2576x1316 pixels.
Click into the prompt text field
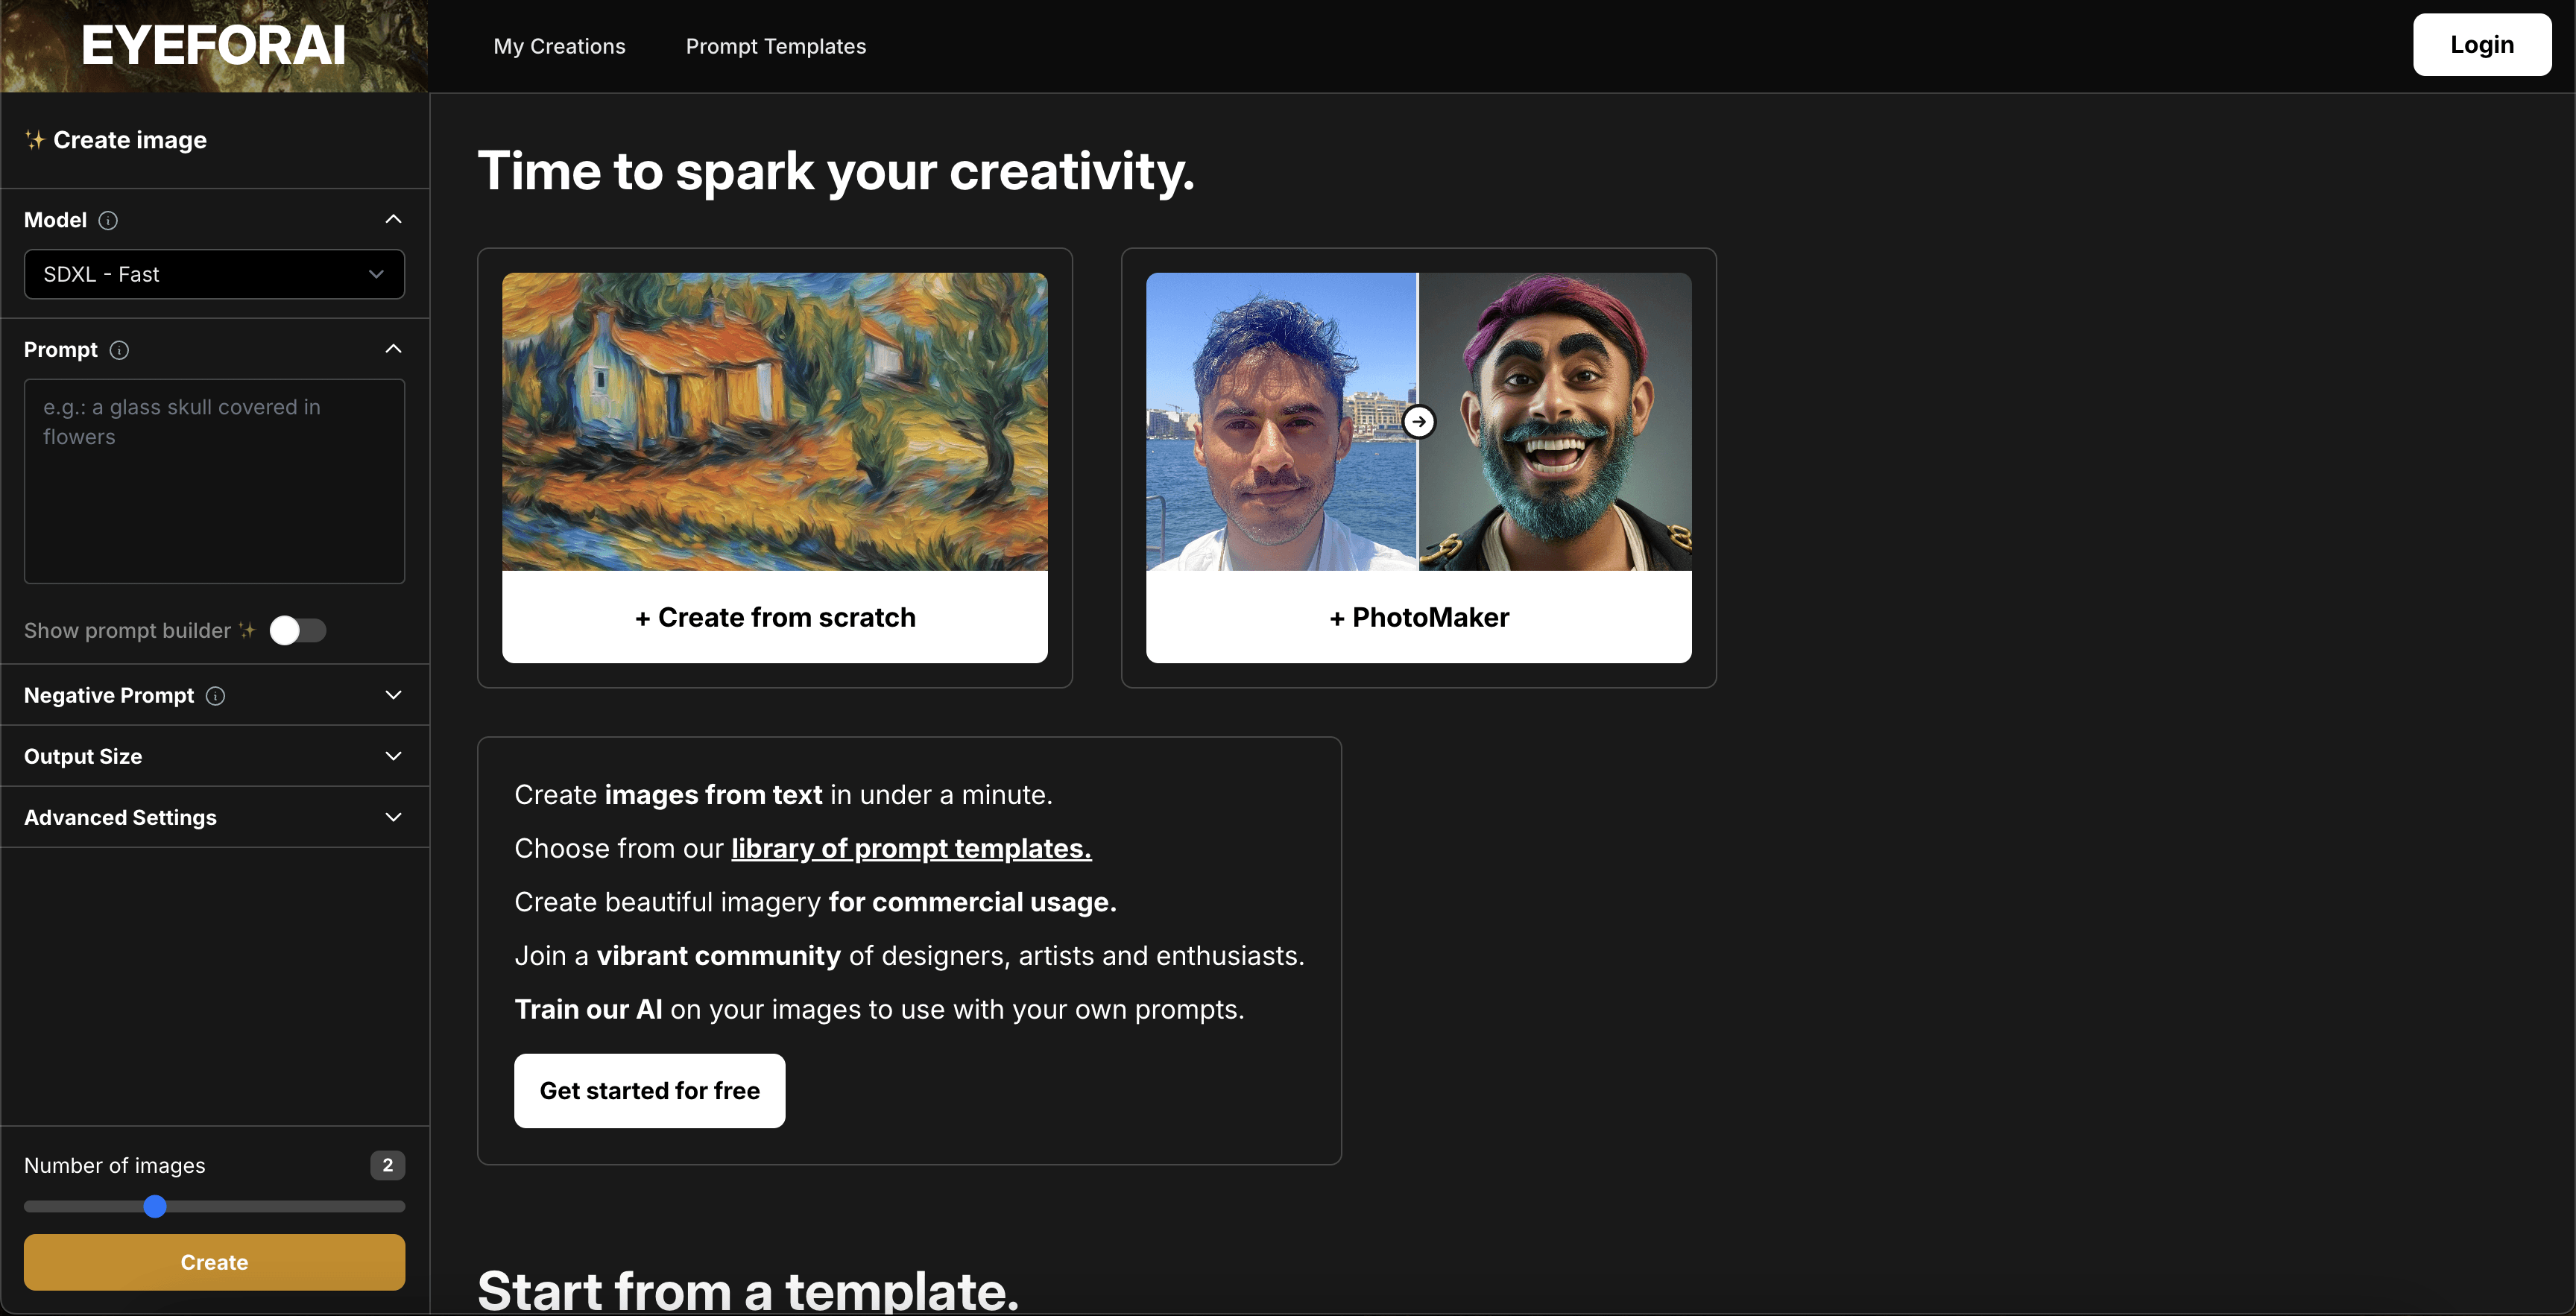click(214, 480)
